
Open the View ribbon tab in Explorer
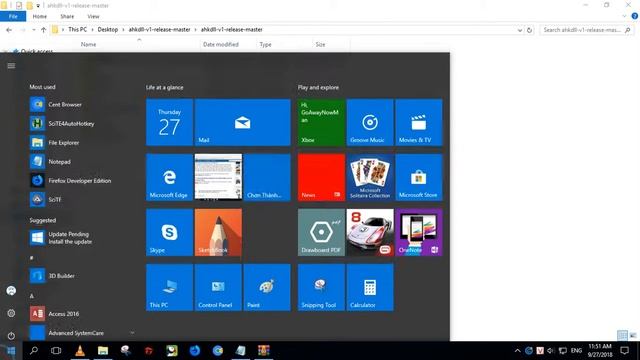pyautogui.click(x=93, y=16)
